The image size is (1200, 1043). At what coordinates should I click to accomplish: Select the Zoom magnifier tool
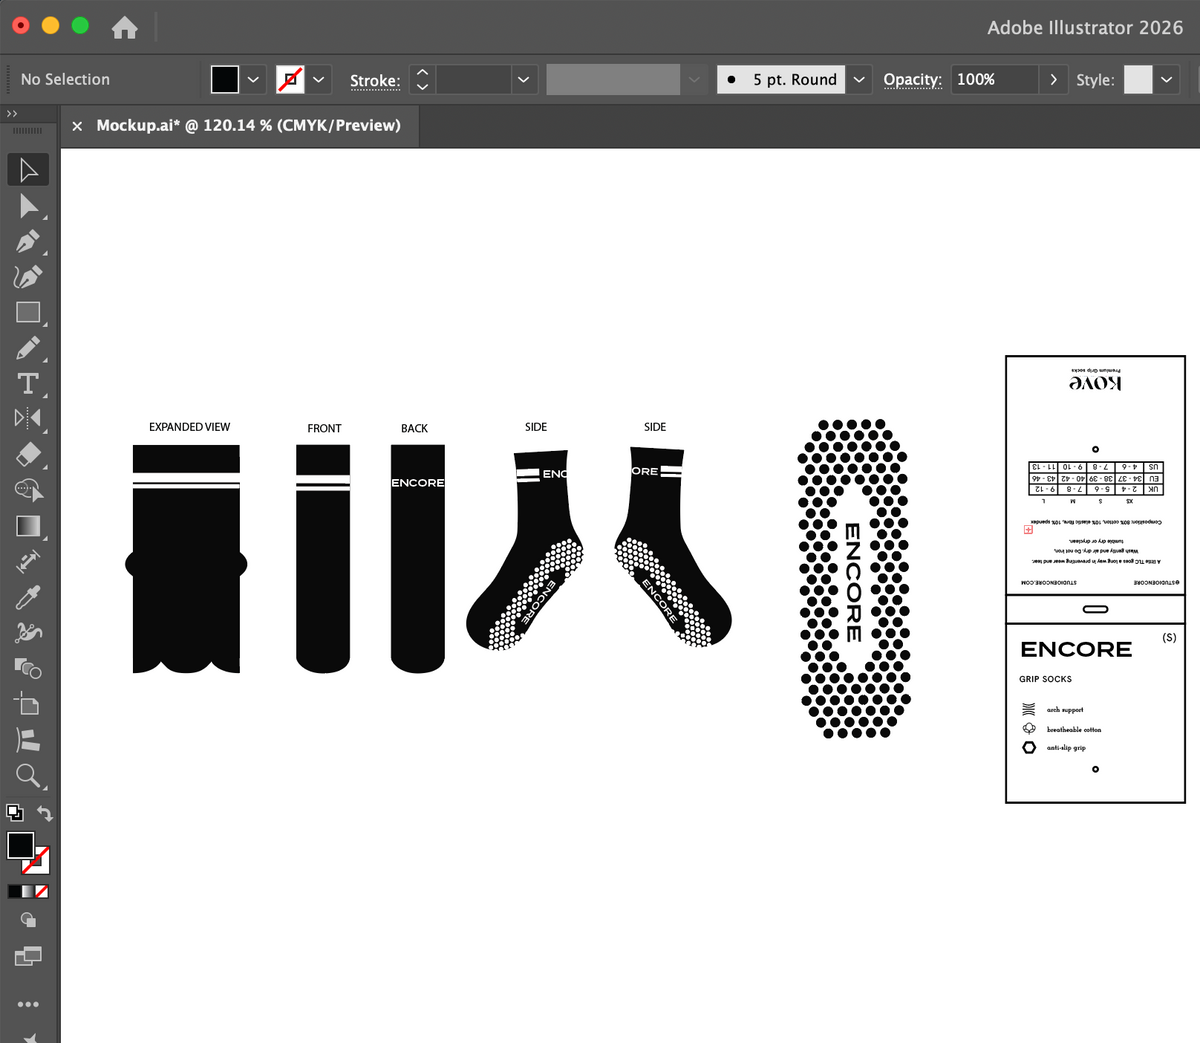coord(28,775)
